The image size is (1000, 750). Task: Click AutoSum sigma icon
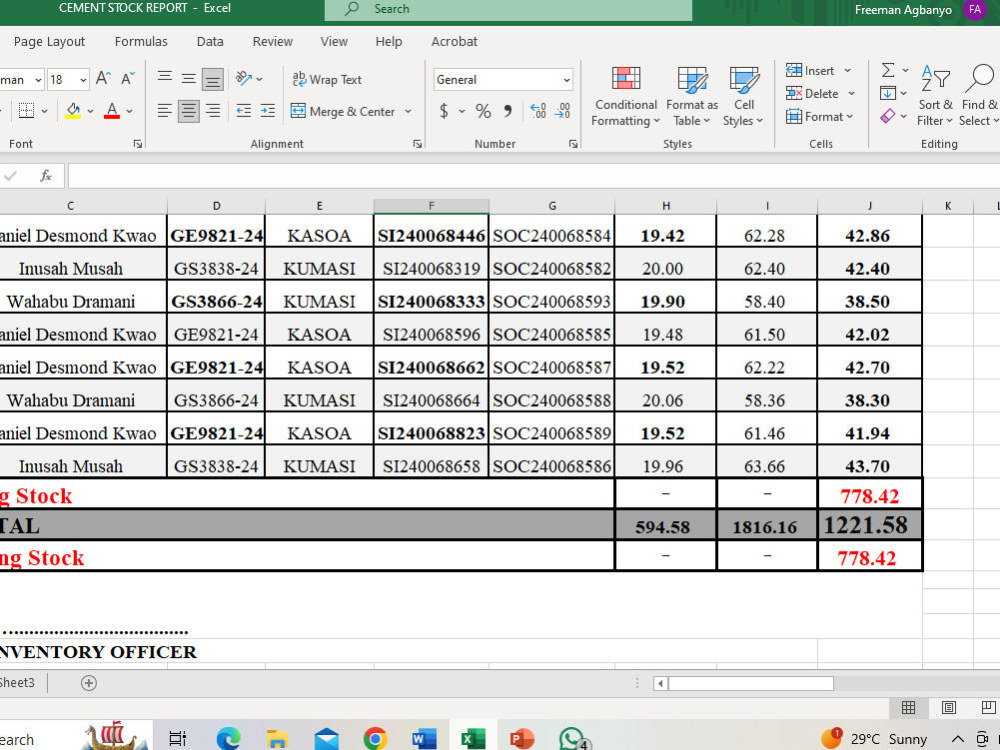coord(888,70)
